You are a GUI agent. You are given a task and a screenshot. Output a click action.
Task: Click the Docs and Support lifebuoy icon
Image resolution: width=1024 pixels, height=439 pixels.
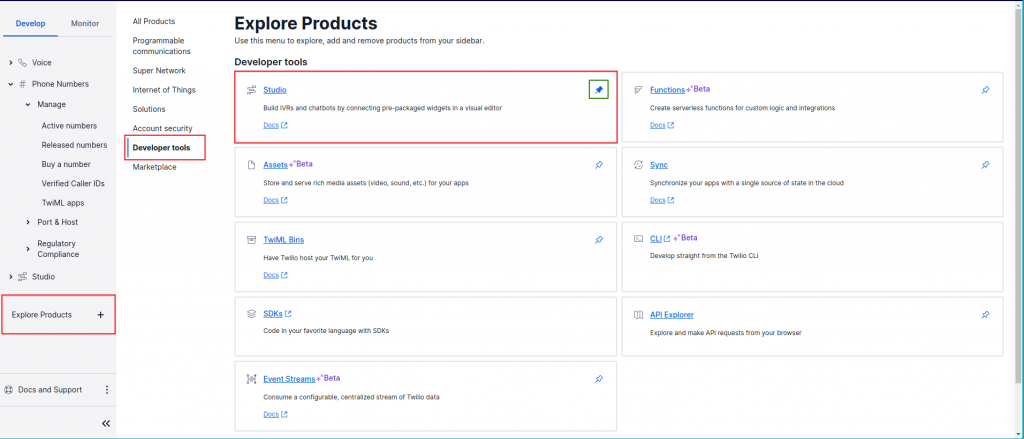point(9,390)
